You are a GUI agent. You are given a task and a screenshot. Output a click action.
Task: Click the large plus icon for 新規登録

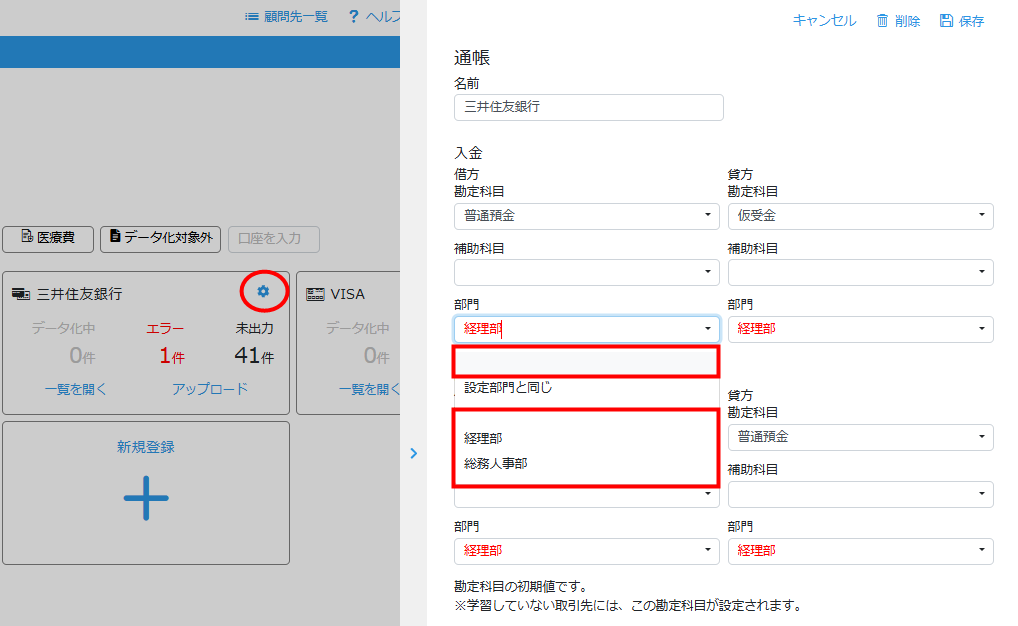click(x=146, y=497)
